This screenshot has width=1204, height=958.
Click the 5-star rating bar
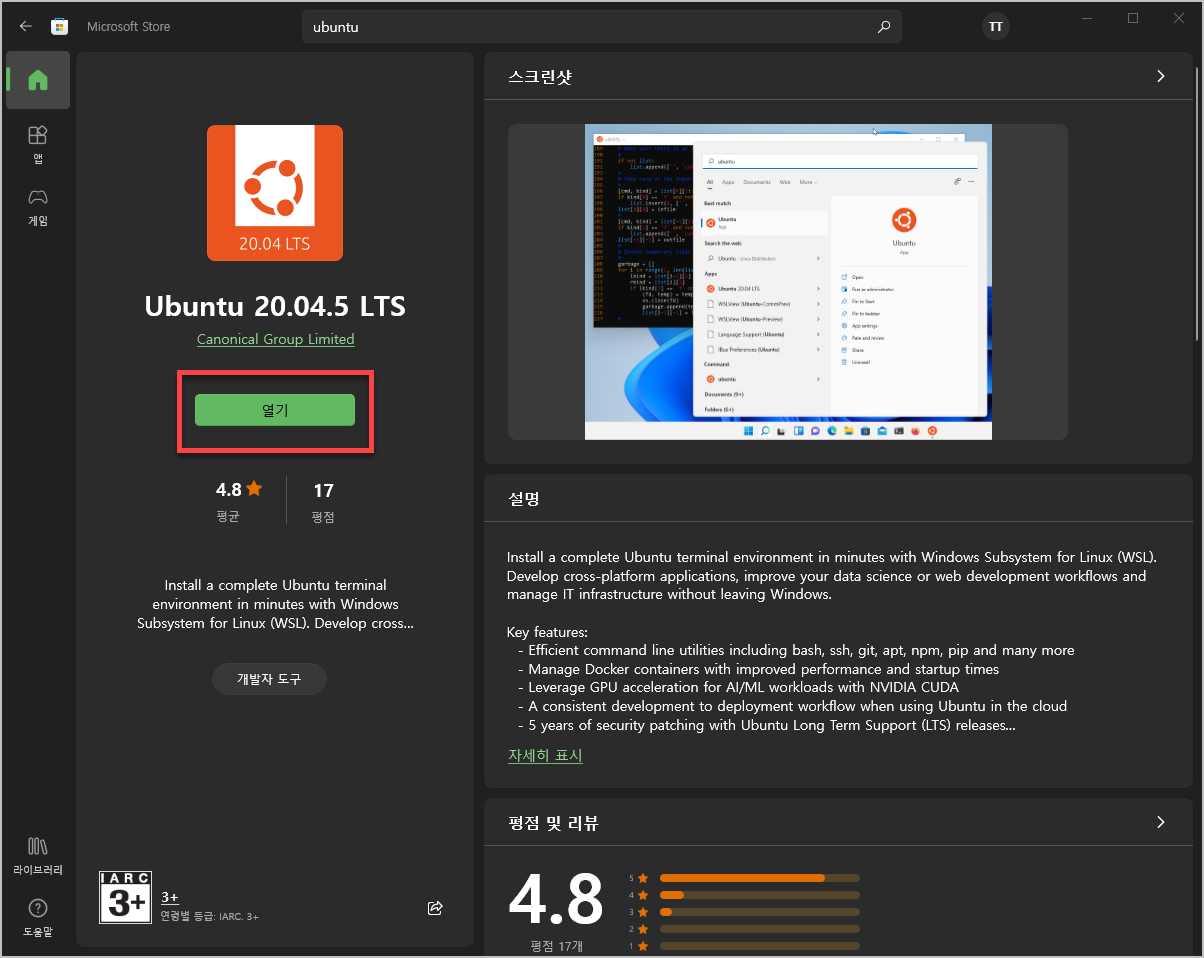click(759, 878)
